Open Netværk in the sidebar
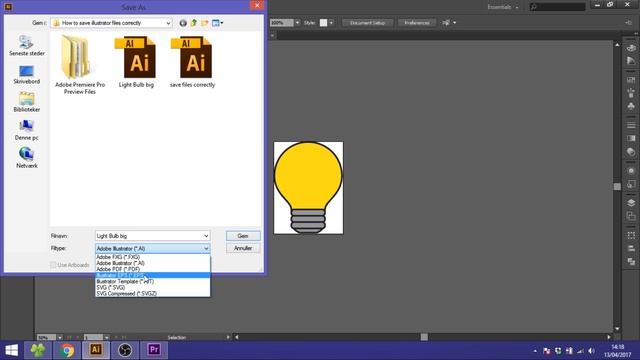Viewport: 640px width, 360px height. click(27, 158)
